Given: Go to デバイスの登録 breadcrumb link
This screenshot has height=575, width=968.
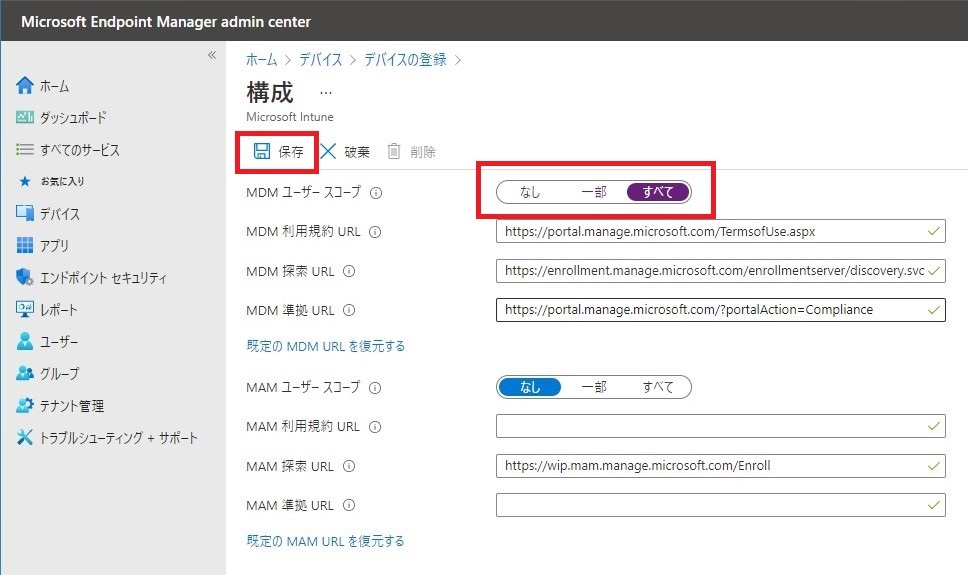Looking at the screenshot, I should coord(405,59).
